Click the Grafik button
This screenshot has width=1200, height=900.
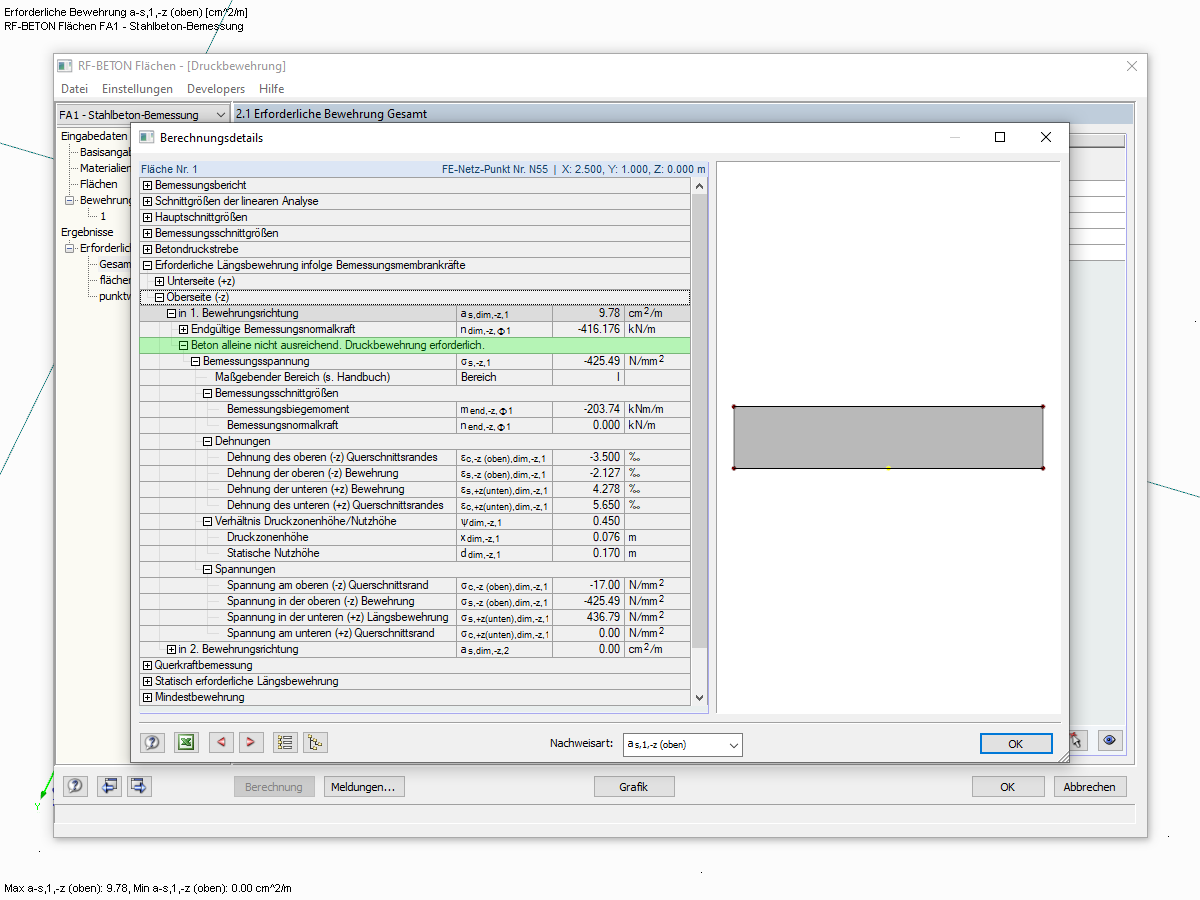point(634,786)
